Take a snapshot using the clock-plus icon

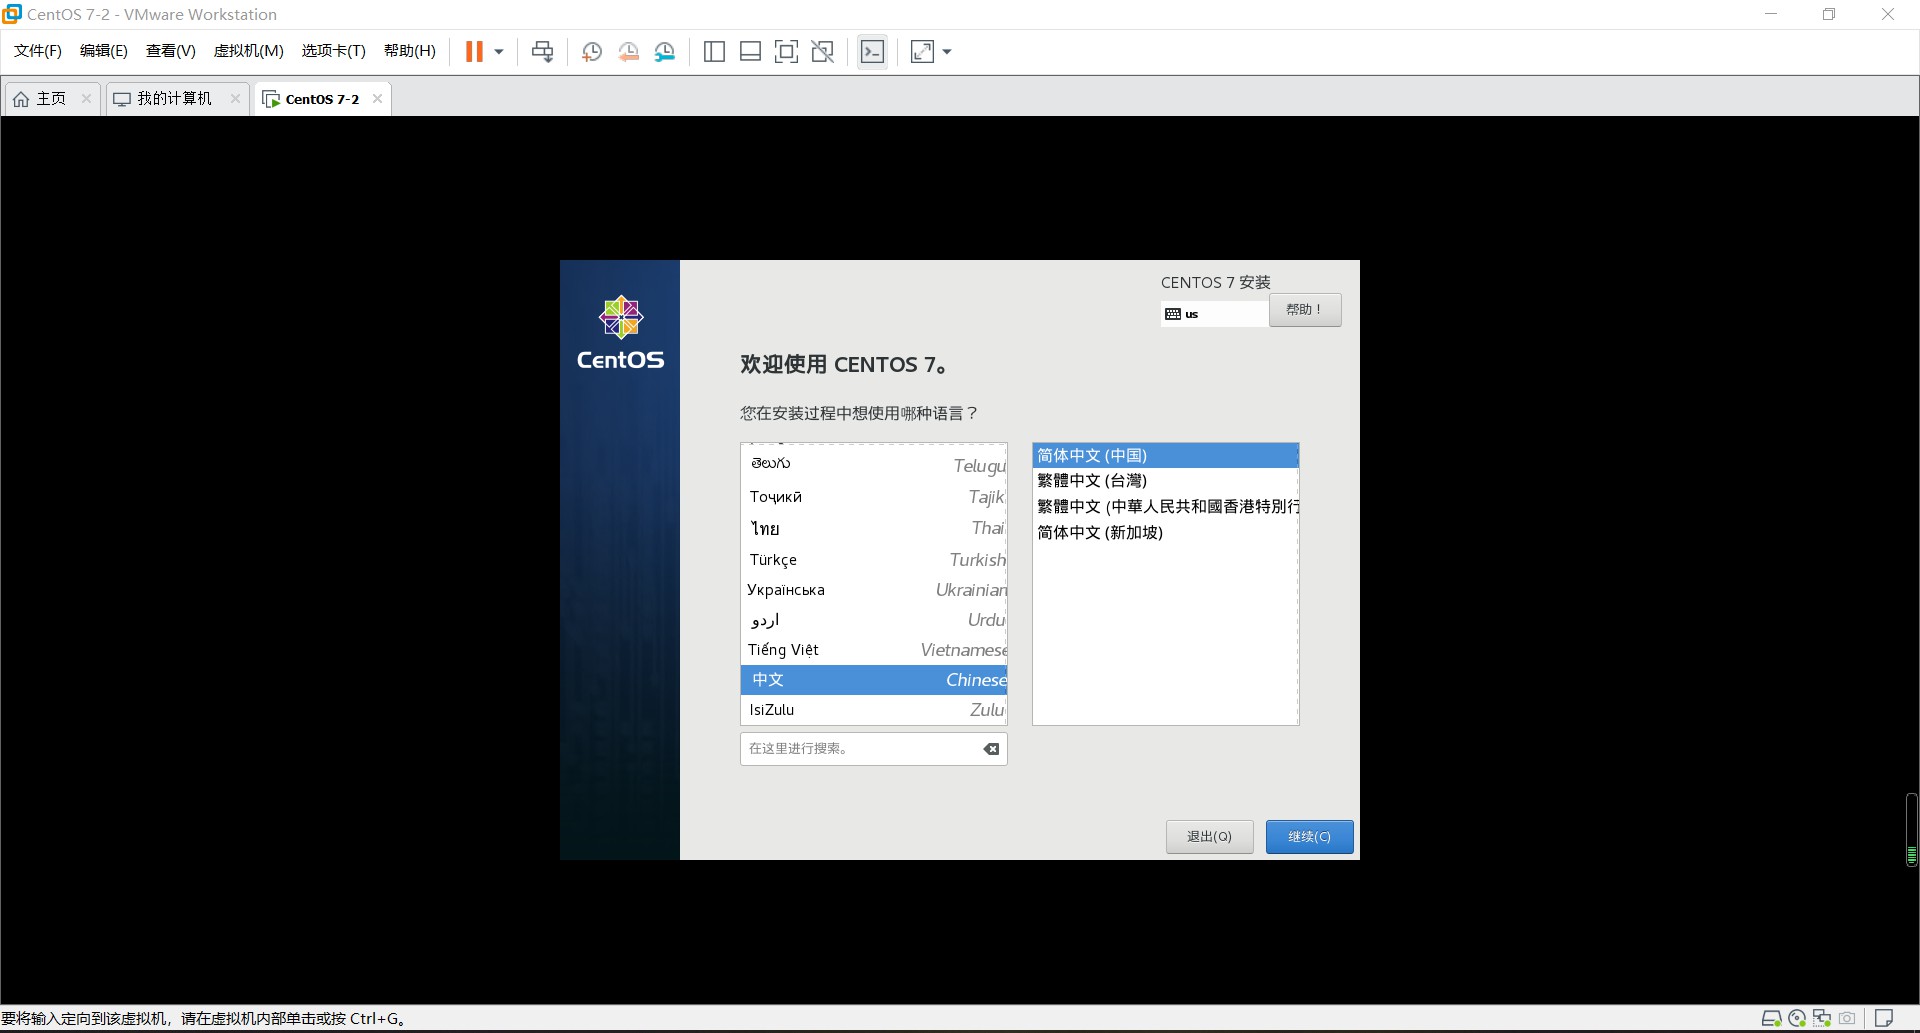(591, 52)
